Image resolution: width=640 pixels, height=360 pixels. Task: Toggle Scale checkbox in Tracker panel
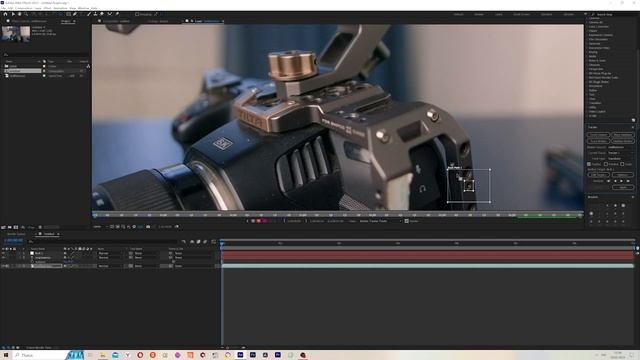622,164
